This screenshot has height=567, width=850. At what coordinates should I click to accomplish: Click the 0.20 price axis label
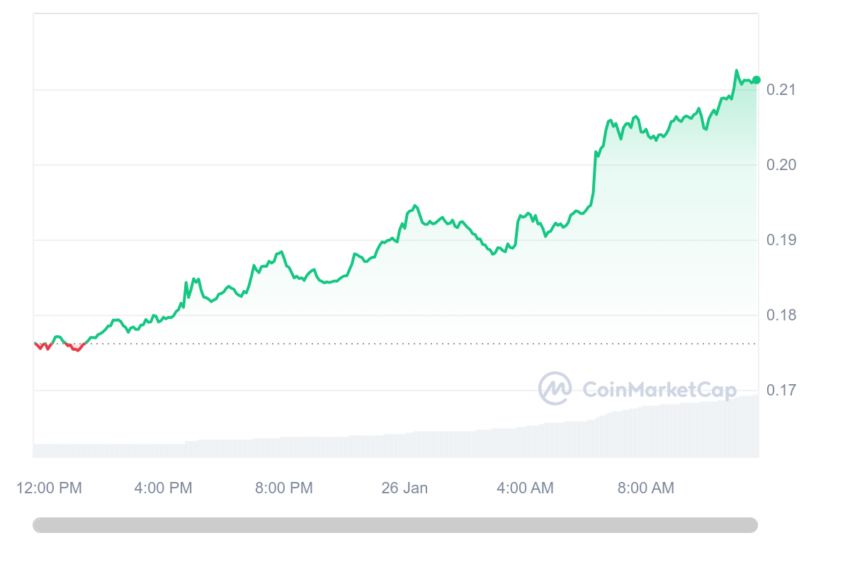pyautogui.click(x=781, y=165)
